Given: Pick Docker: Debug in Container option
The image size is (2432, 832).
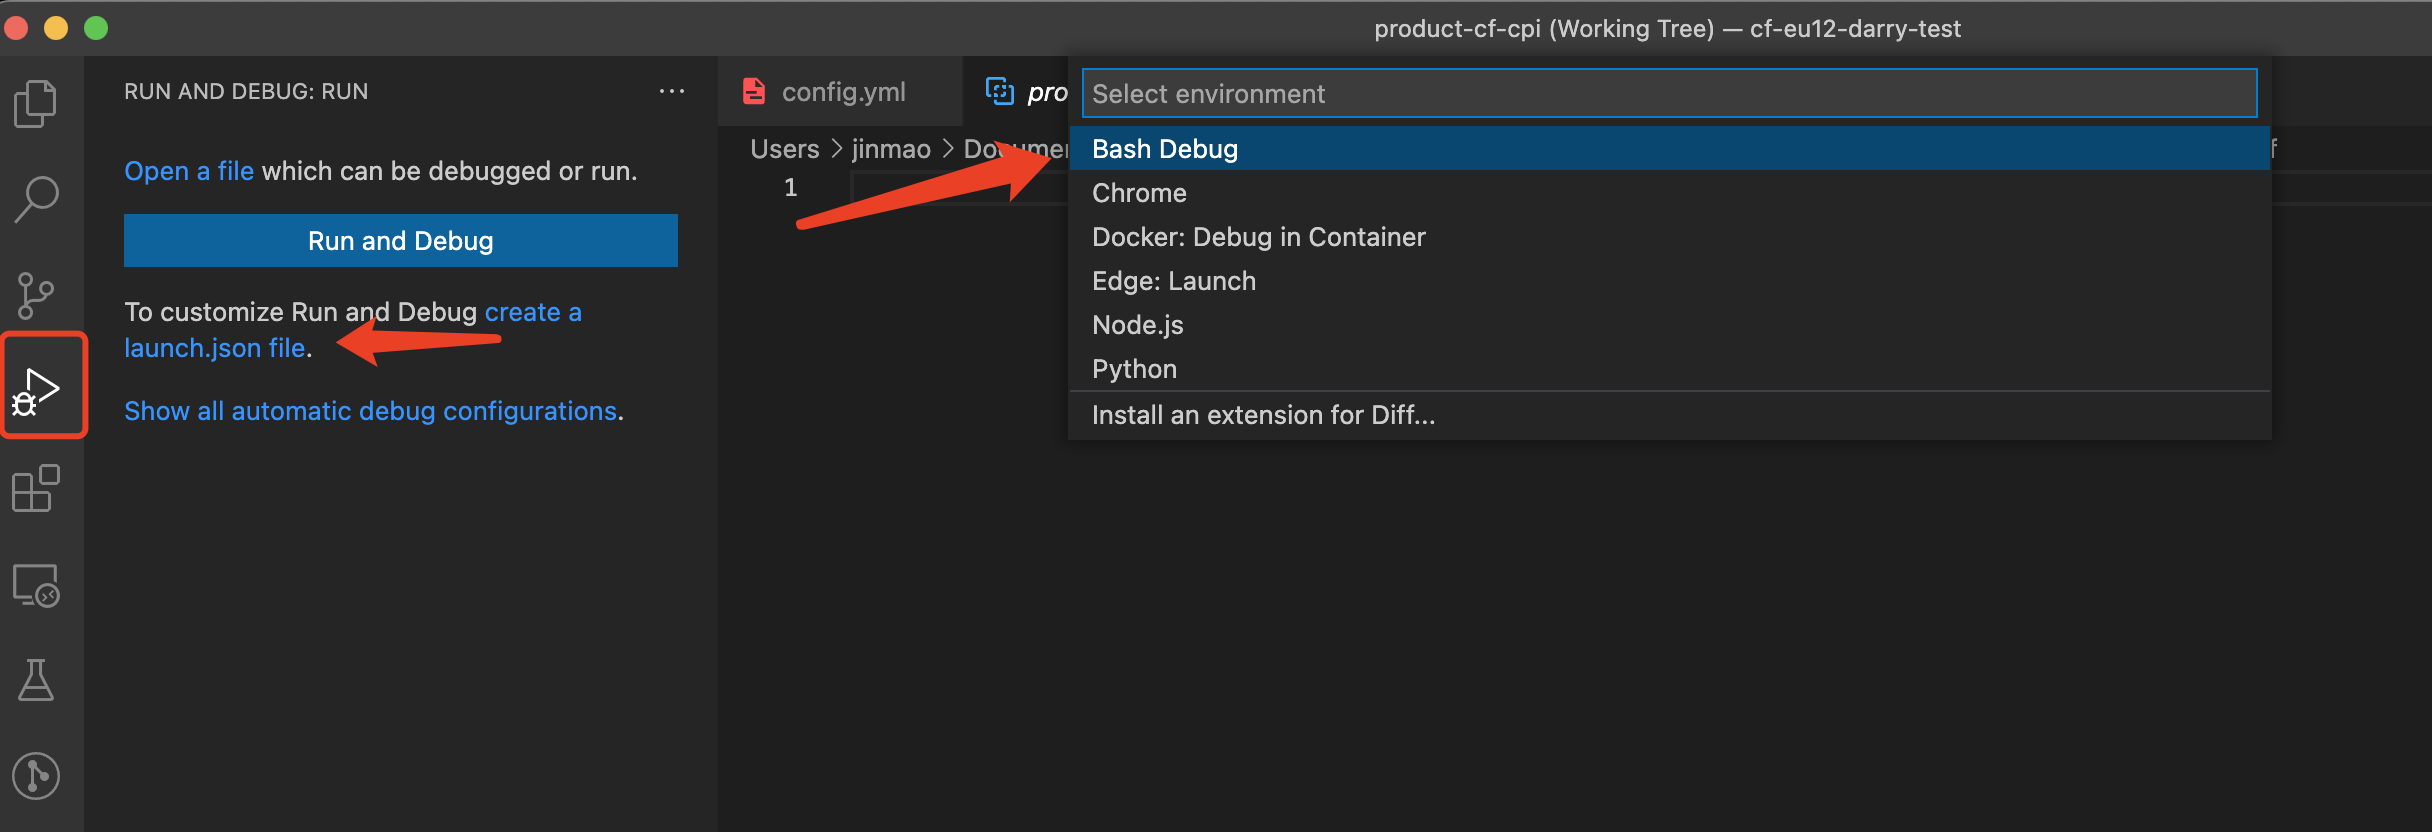Looking at the screenshot, I should pos(1258,237).
